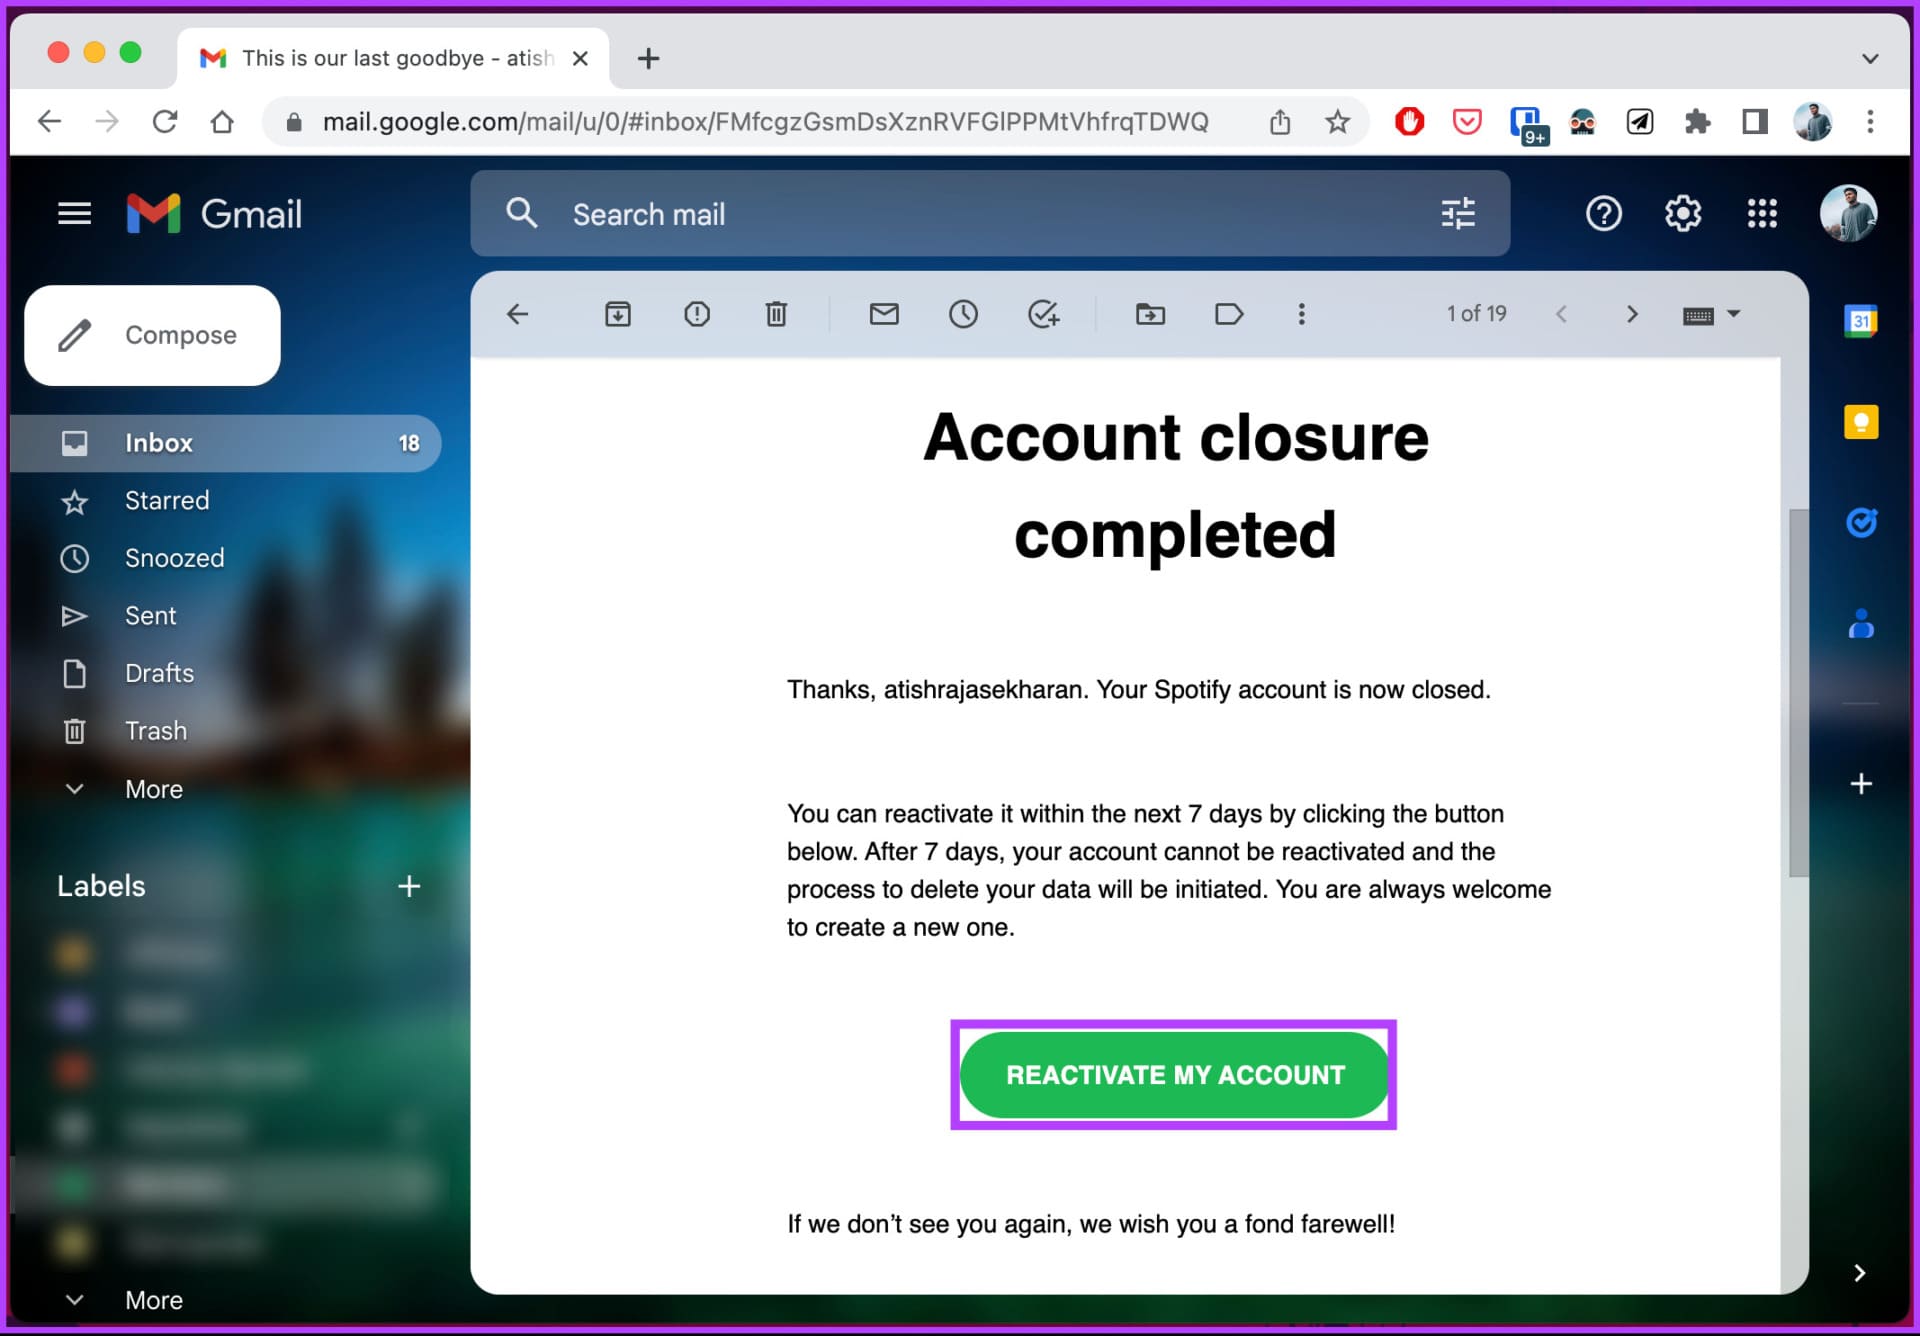
Task: Click the mark as read envelope icon
Action: pos(883,314)
